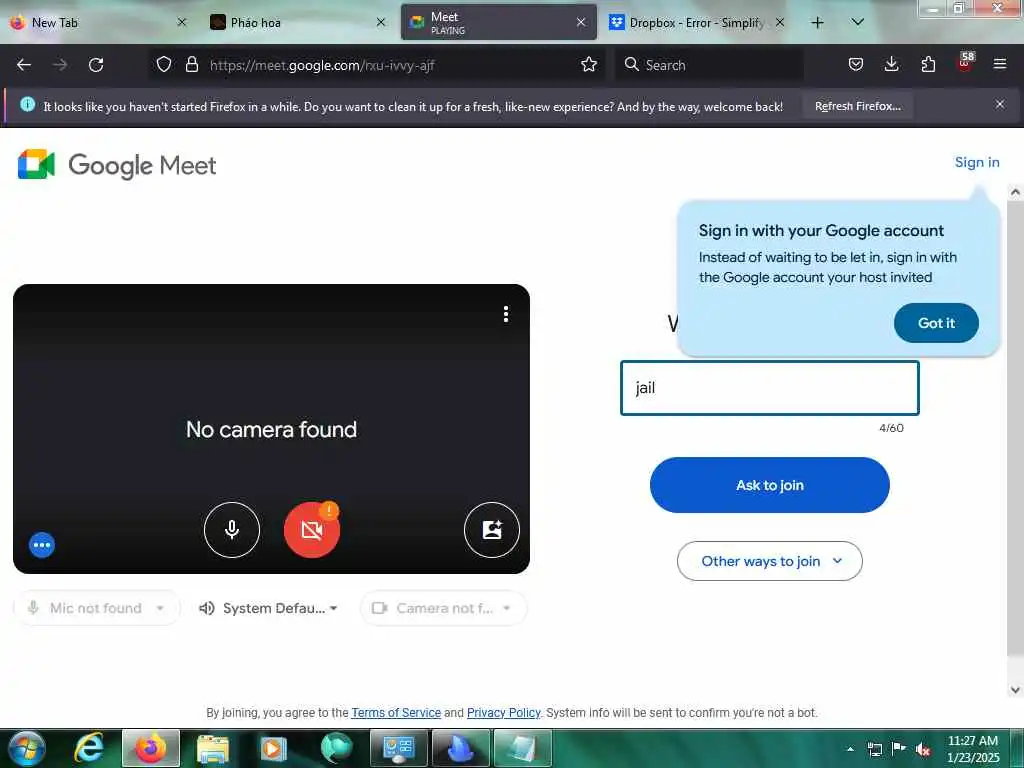
Task: Switch to the New Tab tab
Action: (x=98, y=22)
